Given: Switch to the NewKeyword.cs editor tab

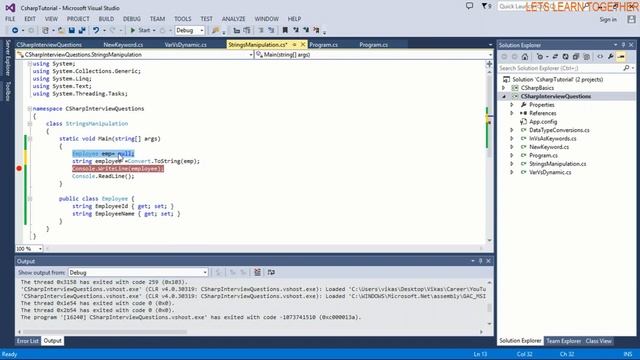Looking at the screenshot, I should click(x=123, y=45).
